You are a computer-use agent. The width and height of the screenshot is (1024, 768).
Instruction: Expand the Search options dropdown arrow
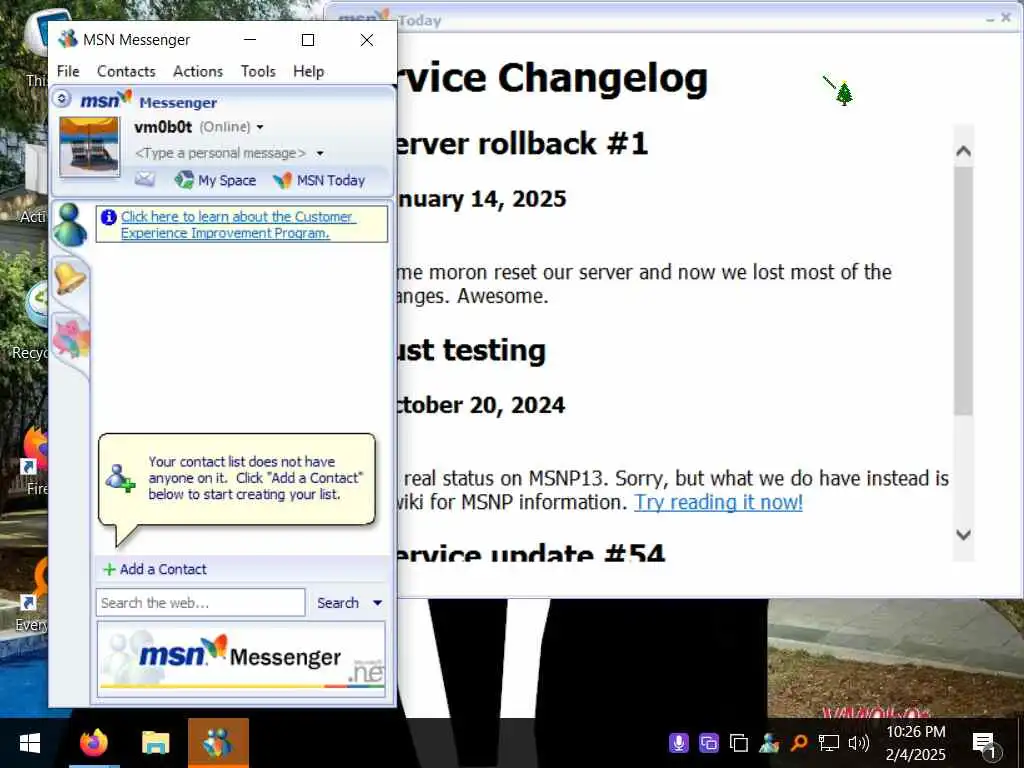click(377, 603)
